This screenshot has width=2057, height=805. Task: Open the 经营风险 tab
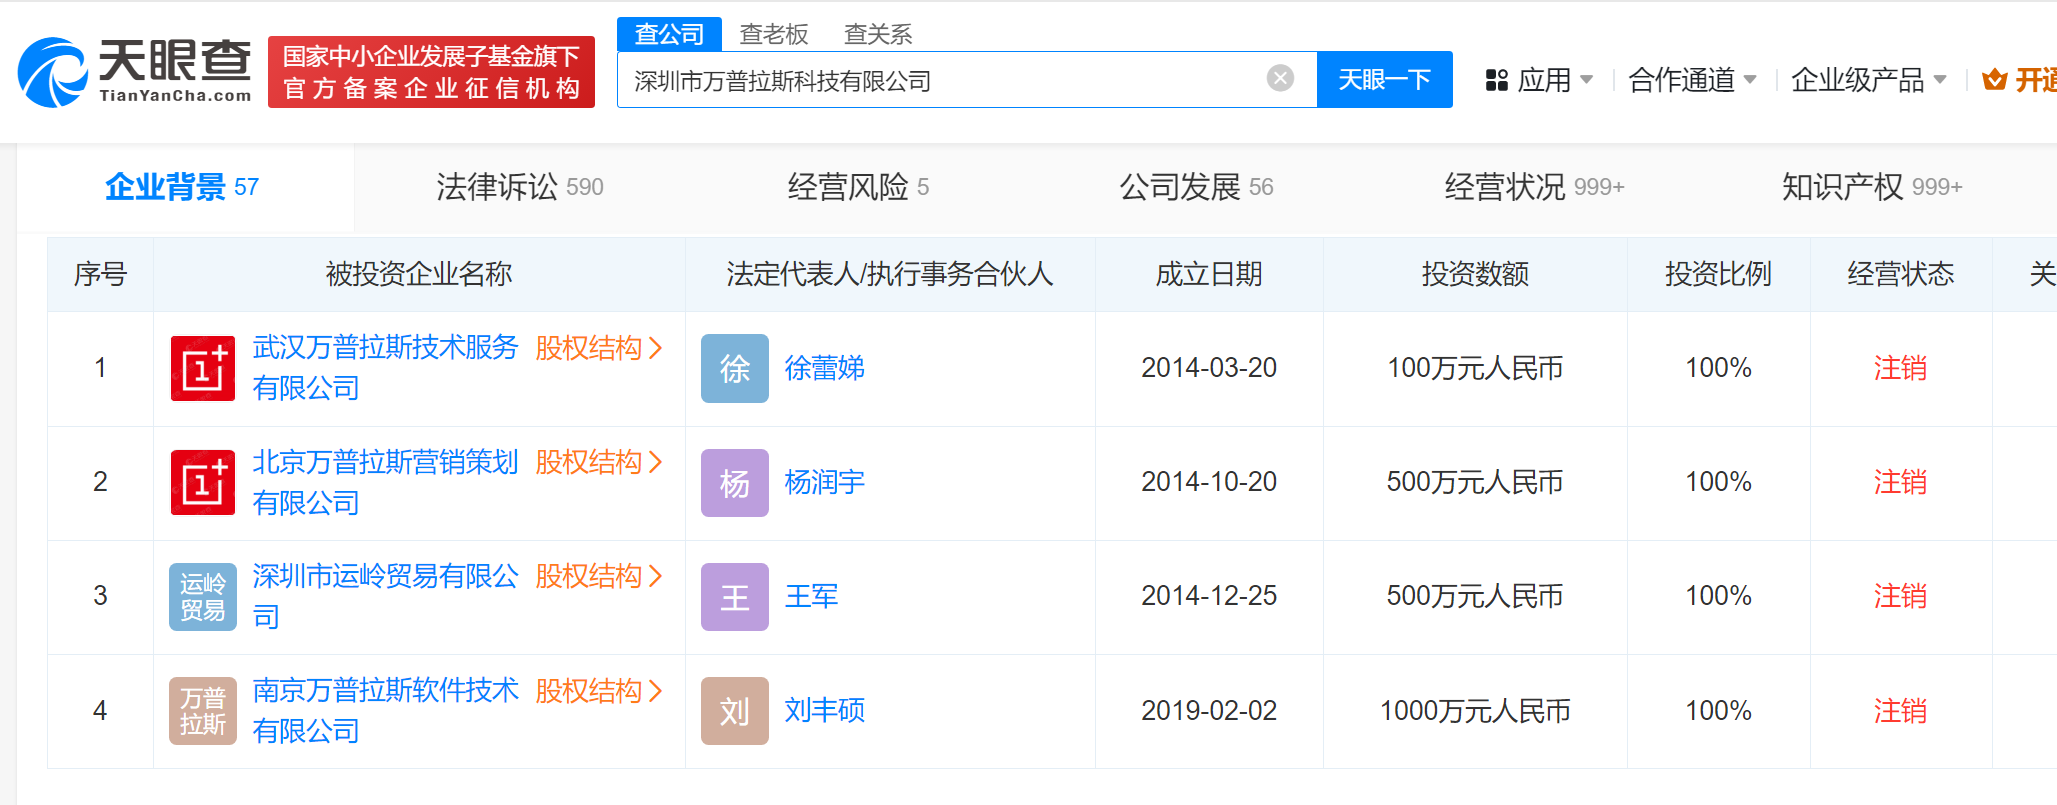[858, 187]
